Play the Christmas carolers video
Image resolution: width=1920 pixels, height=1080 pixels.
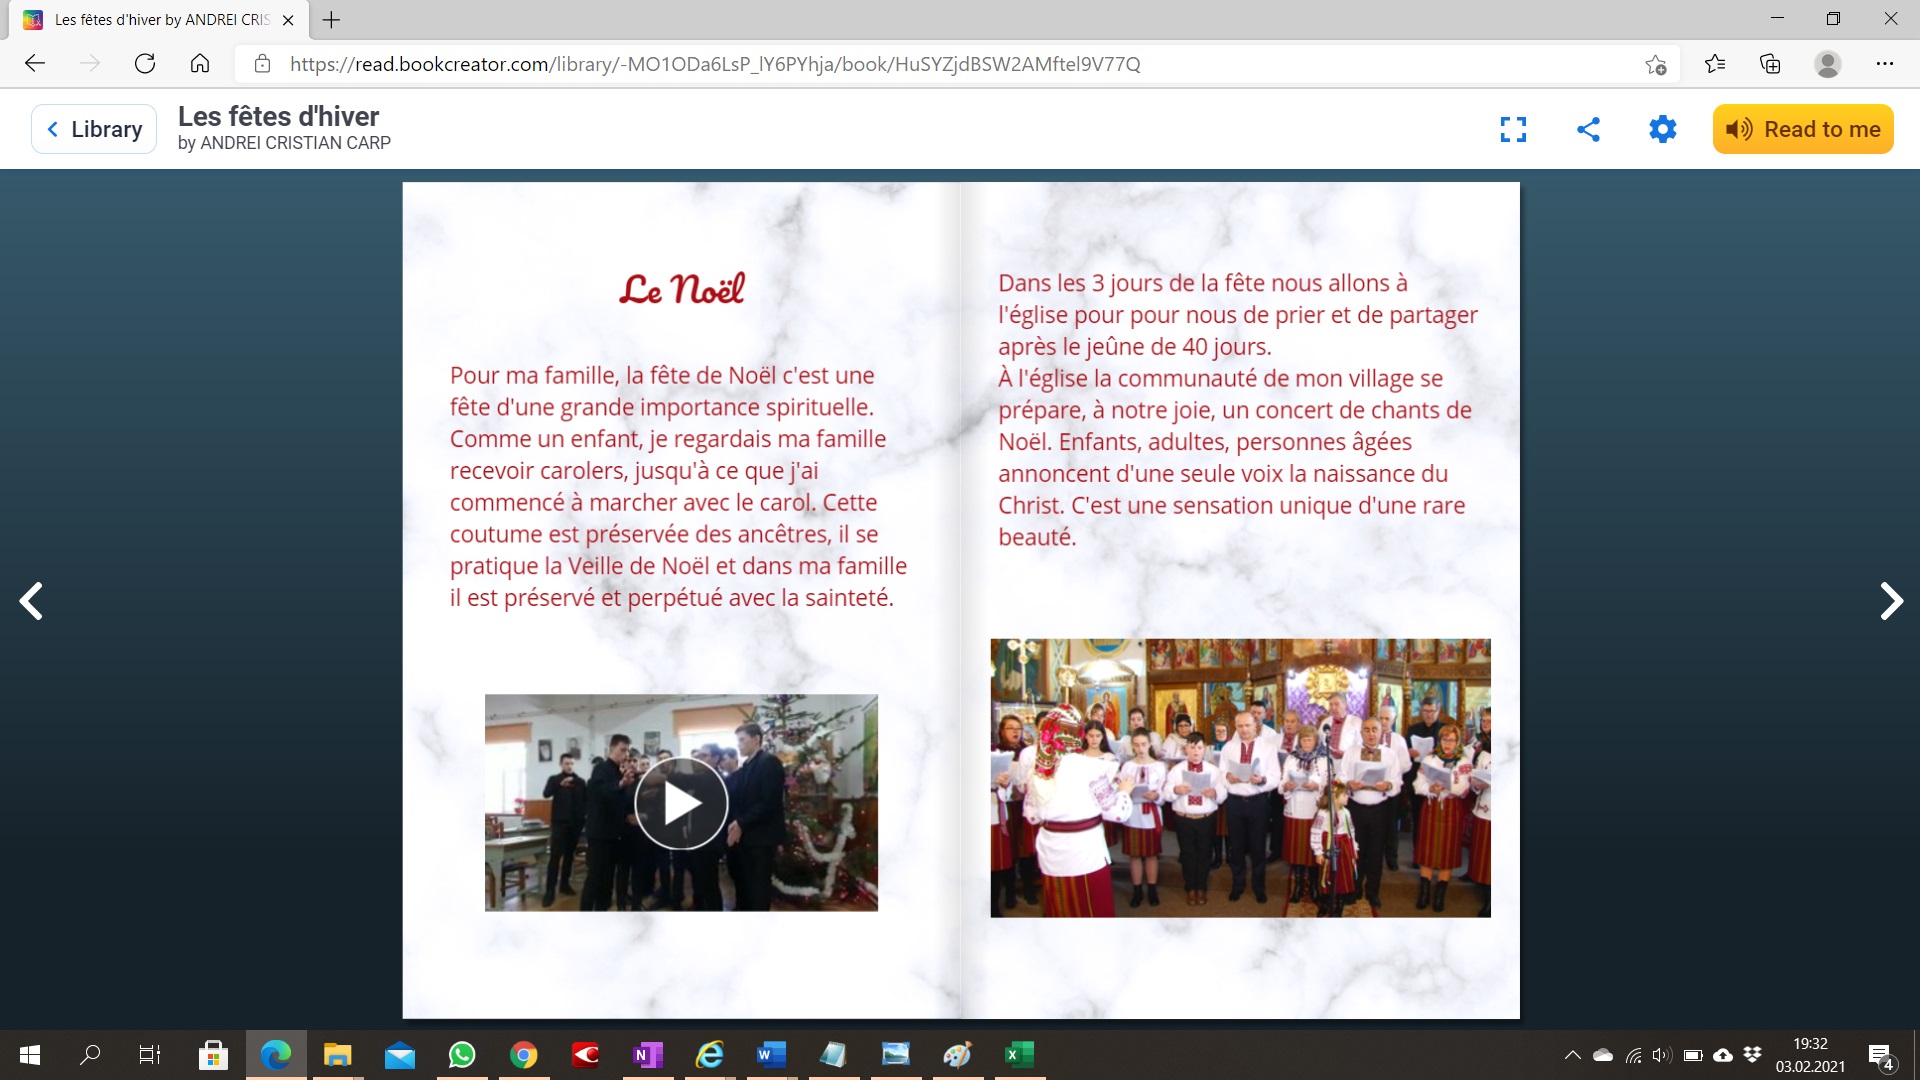point(681,803)
